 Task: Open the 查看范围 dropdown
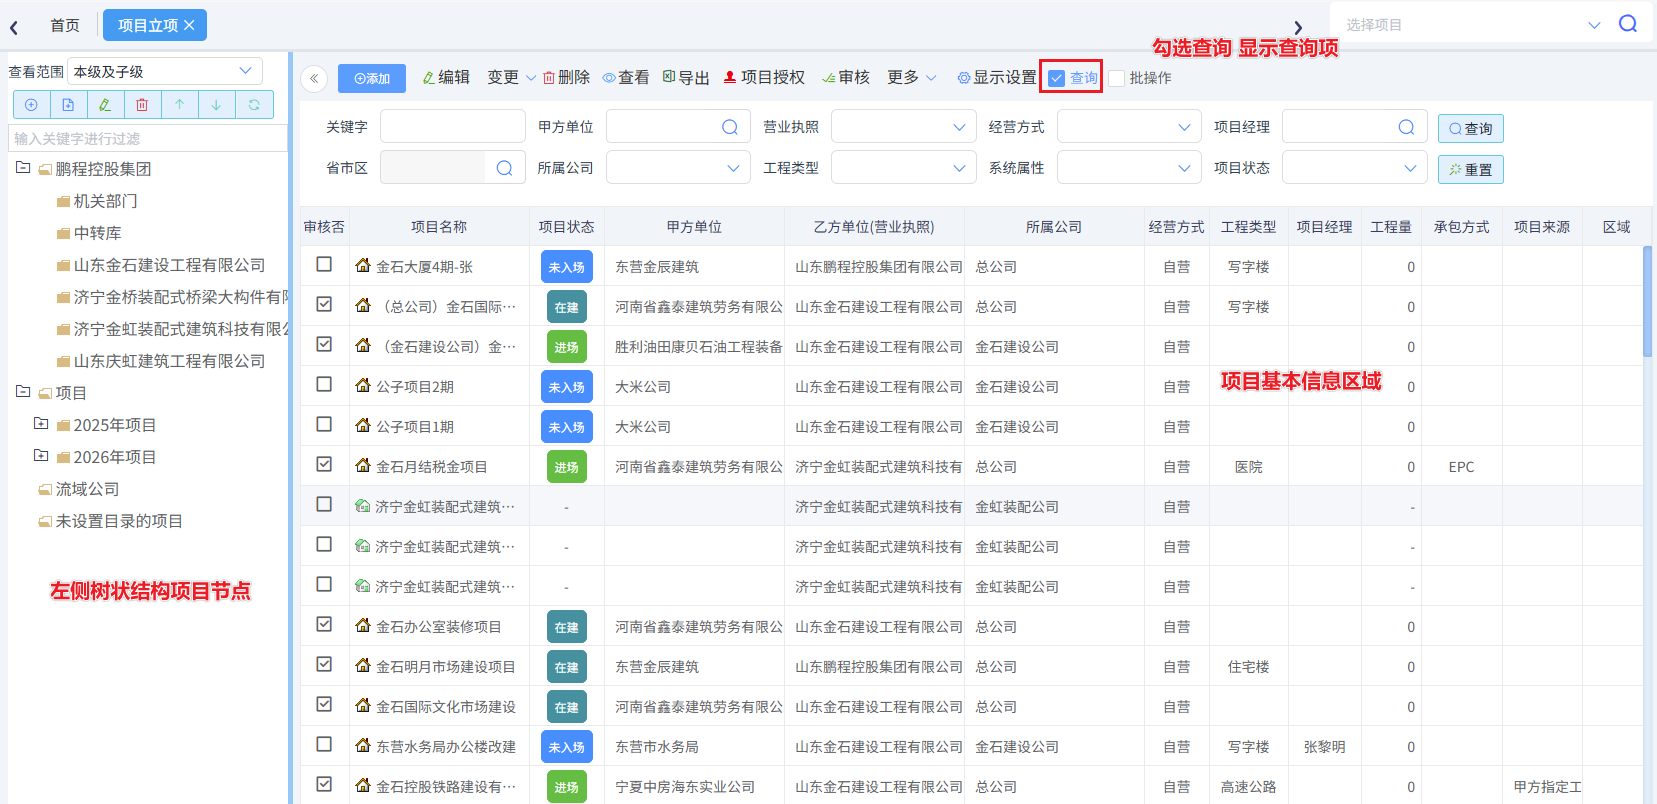click(165, 72)
